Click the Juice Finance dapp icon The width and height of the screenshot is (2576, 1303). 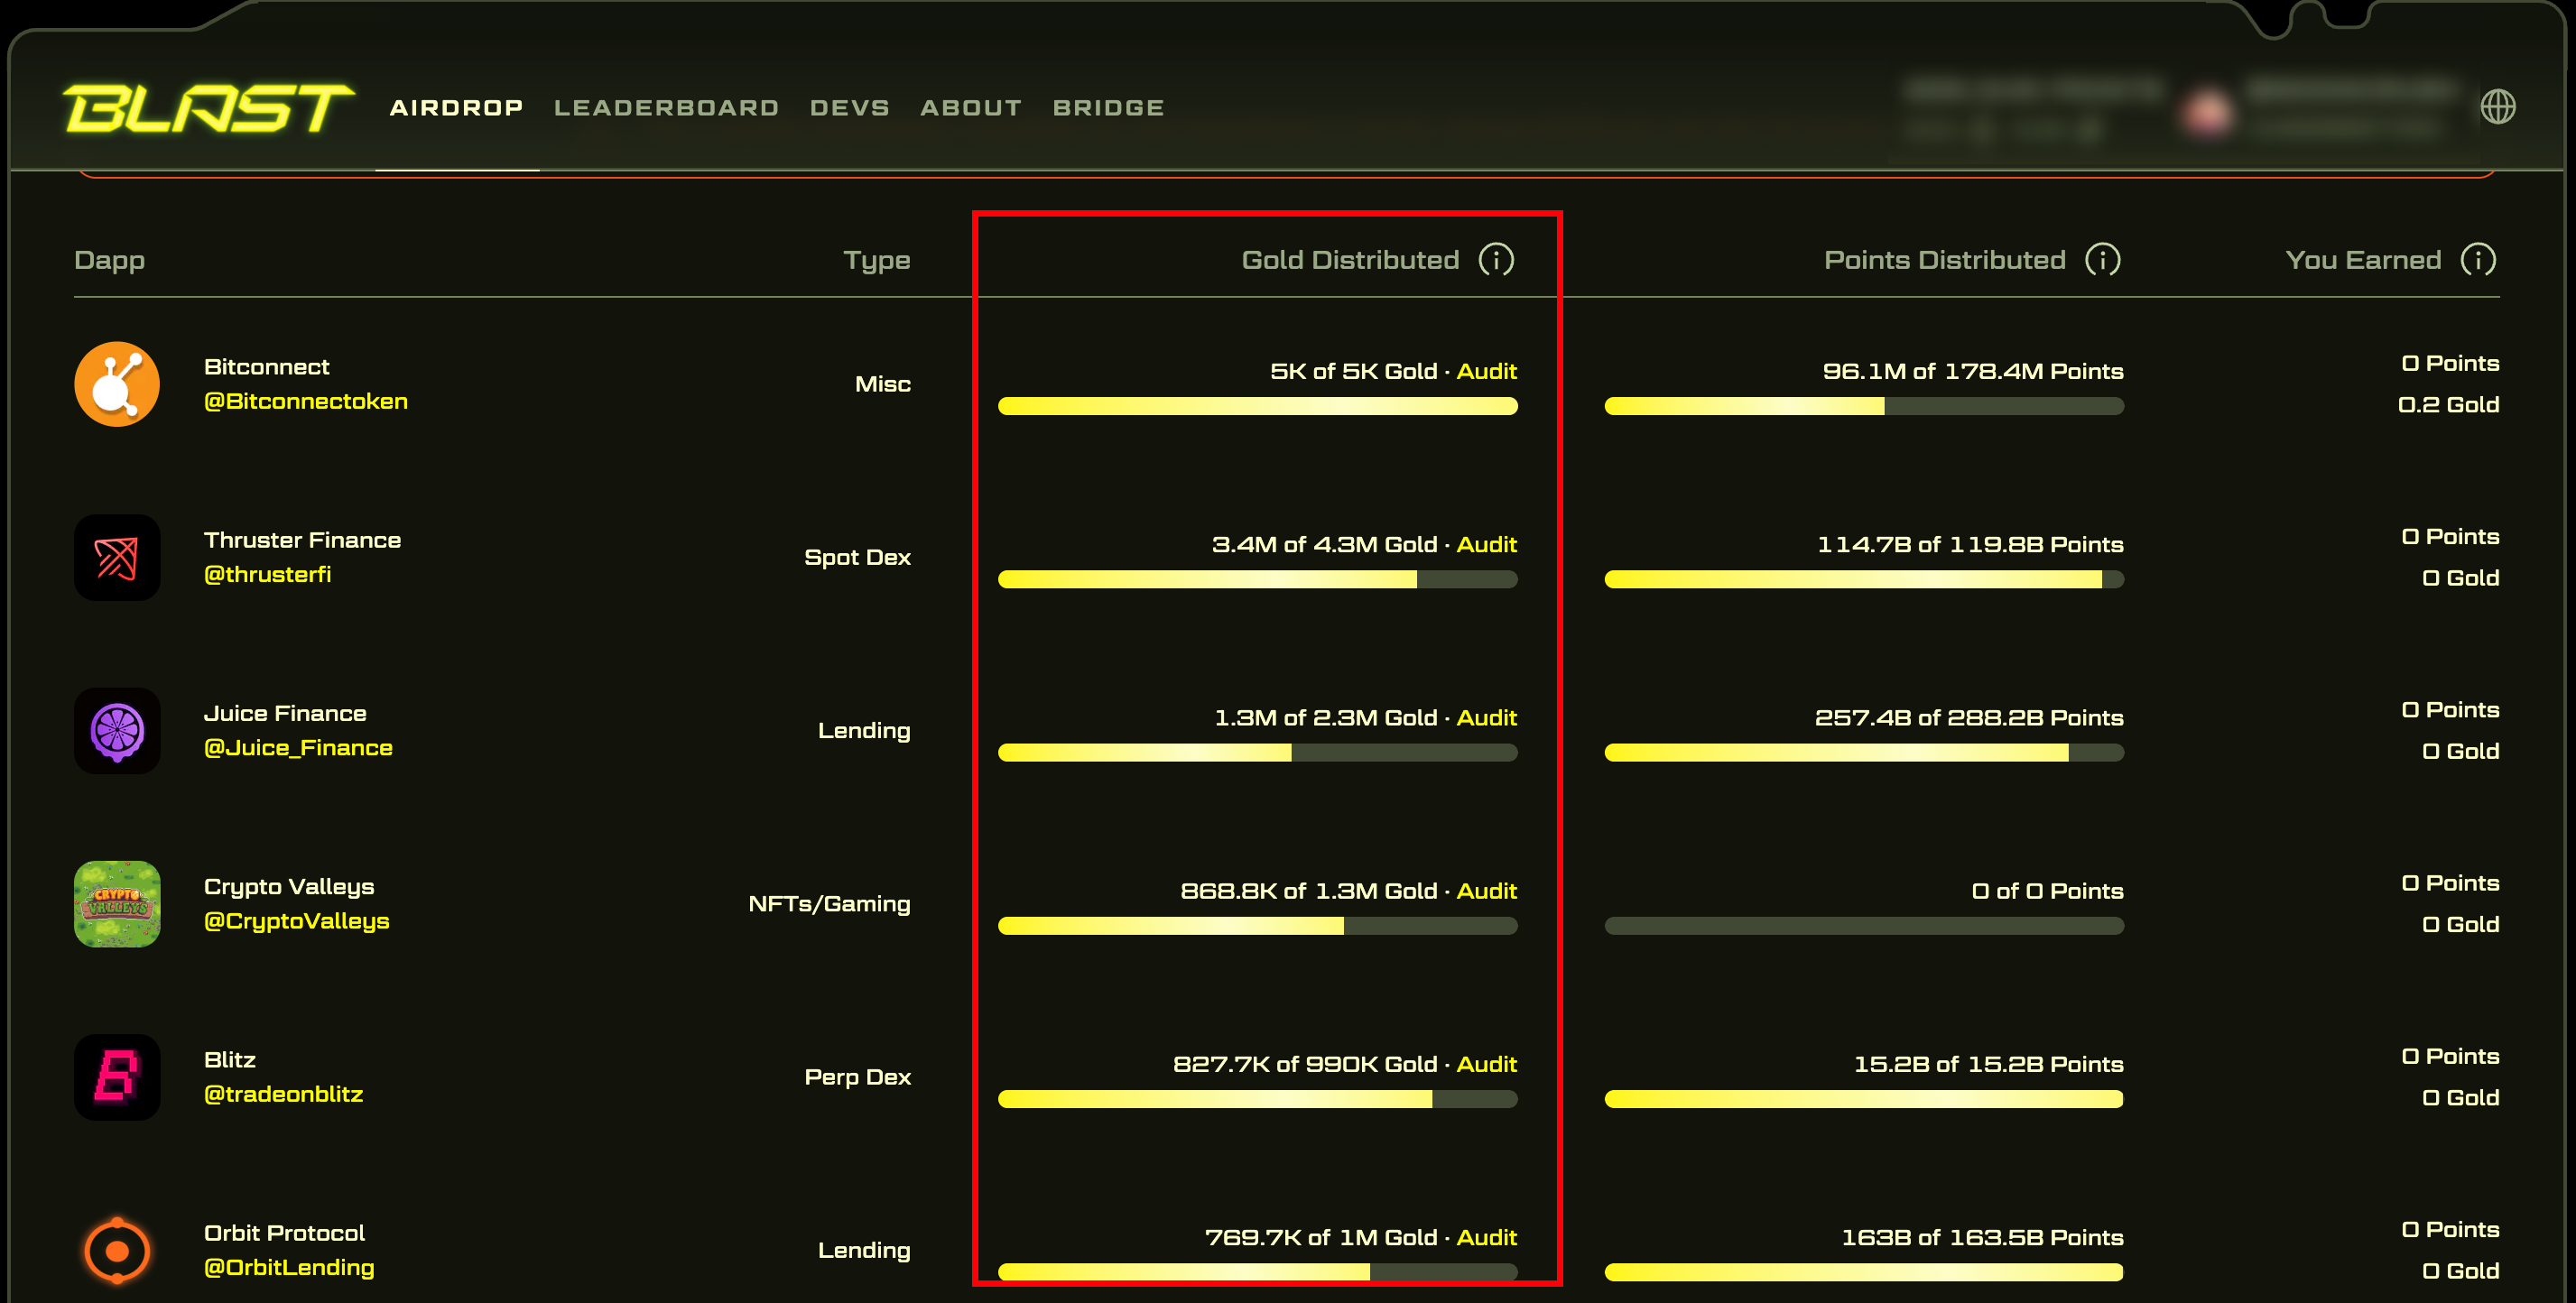tap(117, 731)
